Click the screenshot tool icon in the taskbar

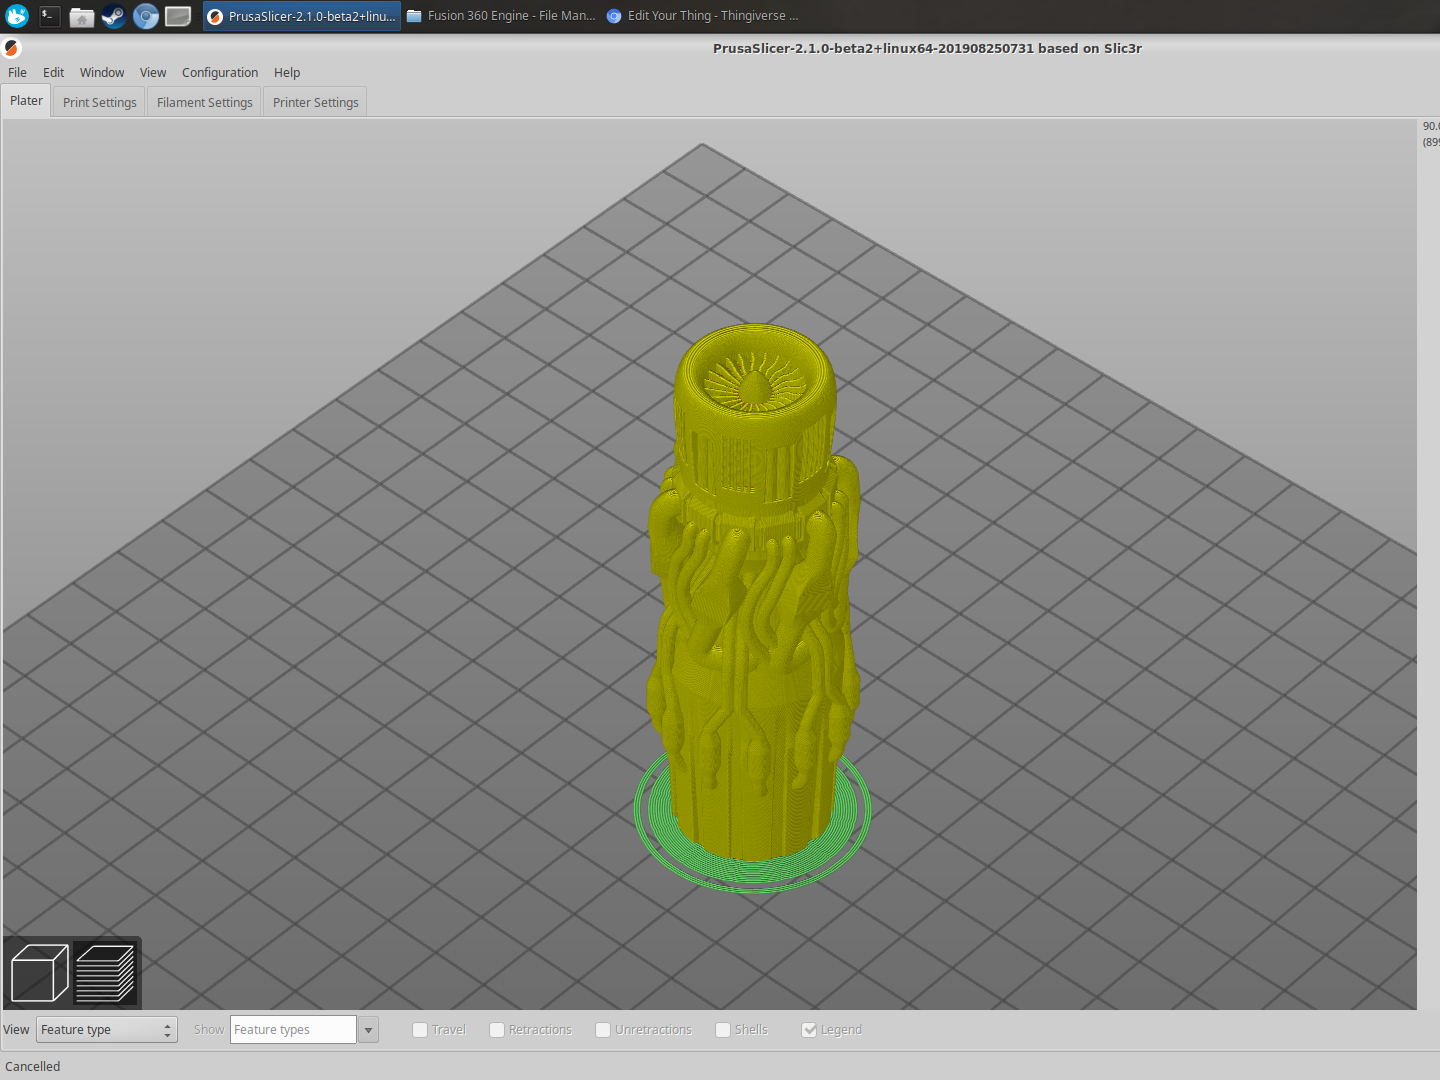[x=177, y=15]
